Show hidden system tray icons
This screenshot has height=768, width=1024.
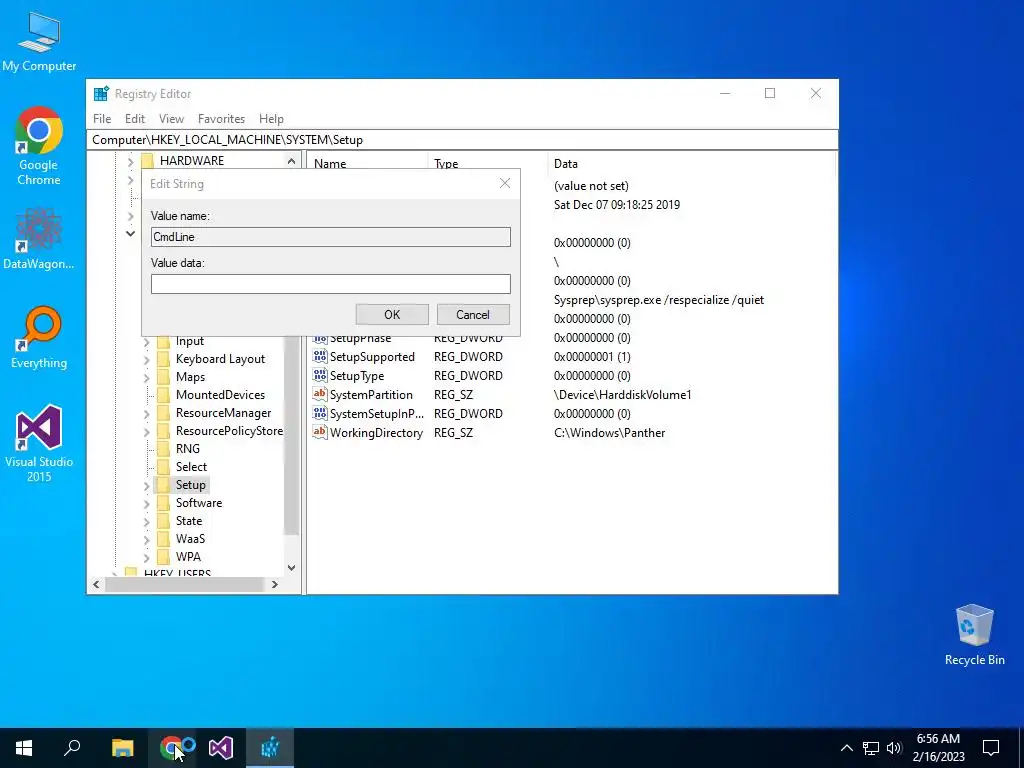click(846, 748)
